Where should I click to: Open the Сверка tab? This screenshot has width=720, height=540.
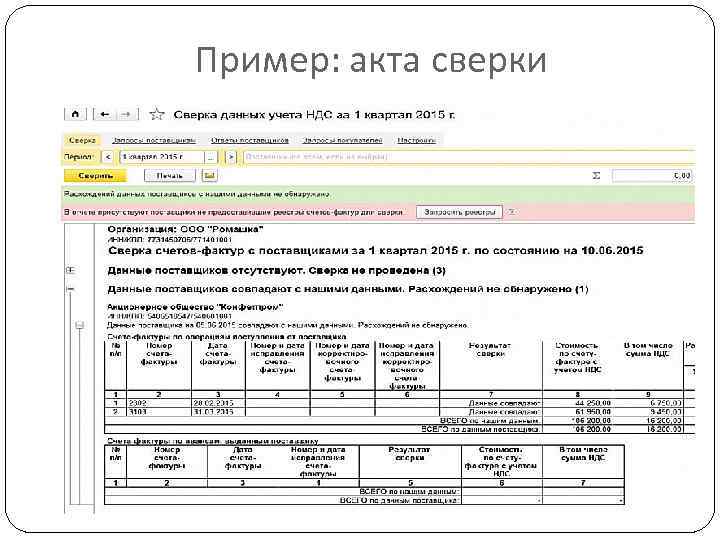point(82,140)
